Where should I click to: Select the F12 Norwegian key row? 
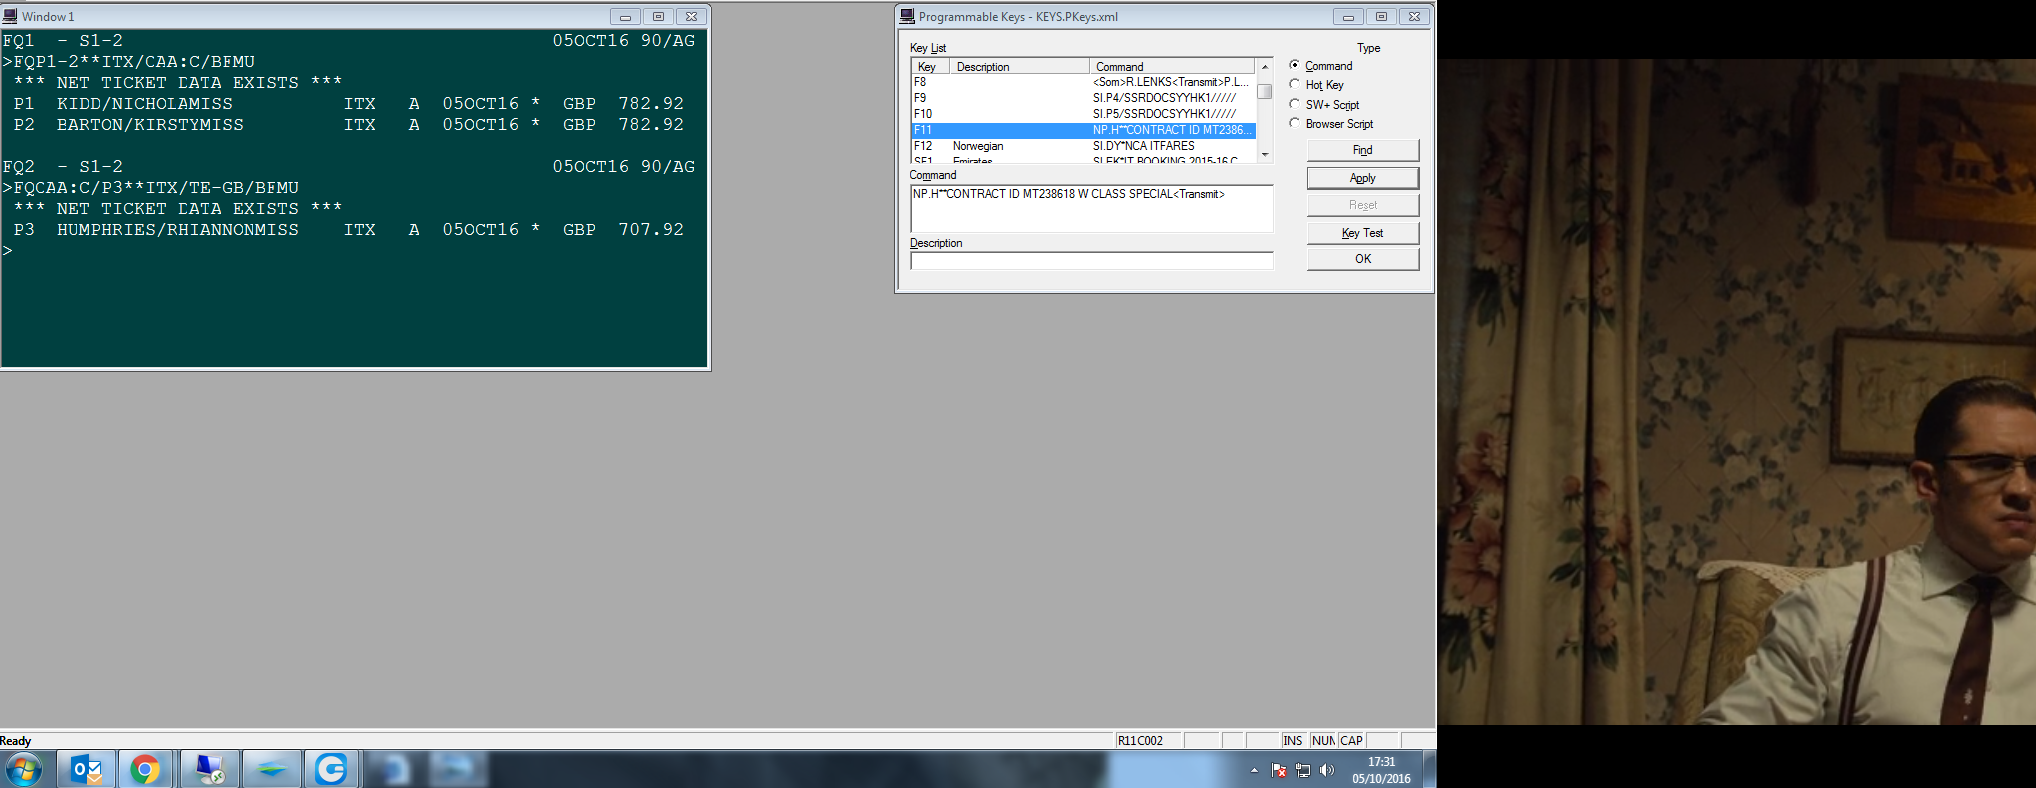[1083, 146]
